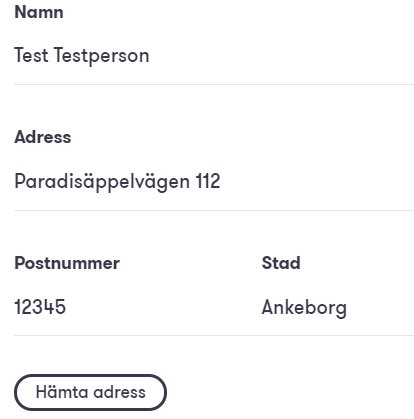This screenshot has height=419, width=414.
Task: Click the house number 112
Action: pos(208,181)
